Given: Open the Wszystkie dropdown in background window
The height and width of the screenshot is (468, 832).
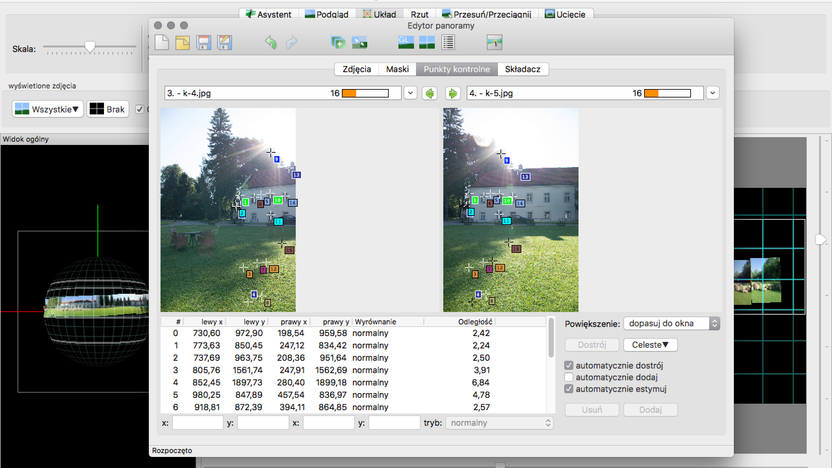Looking at the screenshot, I should click(48, 109).
